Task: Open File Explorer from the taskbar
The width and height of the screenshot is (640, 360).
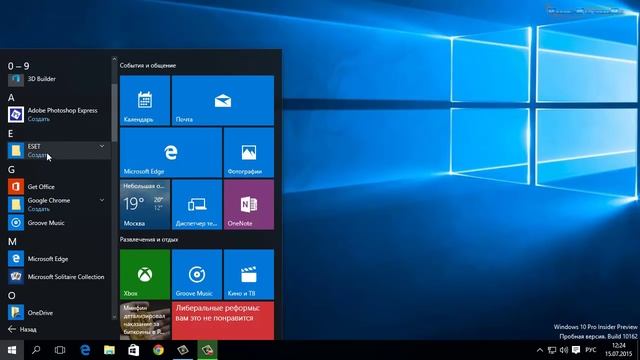Action: pyautogui.click(x=109, y=350)
